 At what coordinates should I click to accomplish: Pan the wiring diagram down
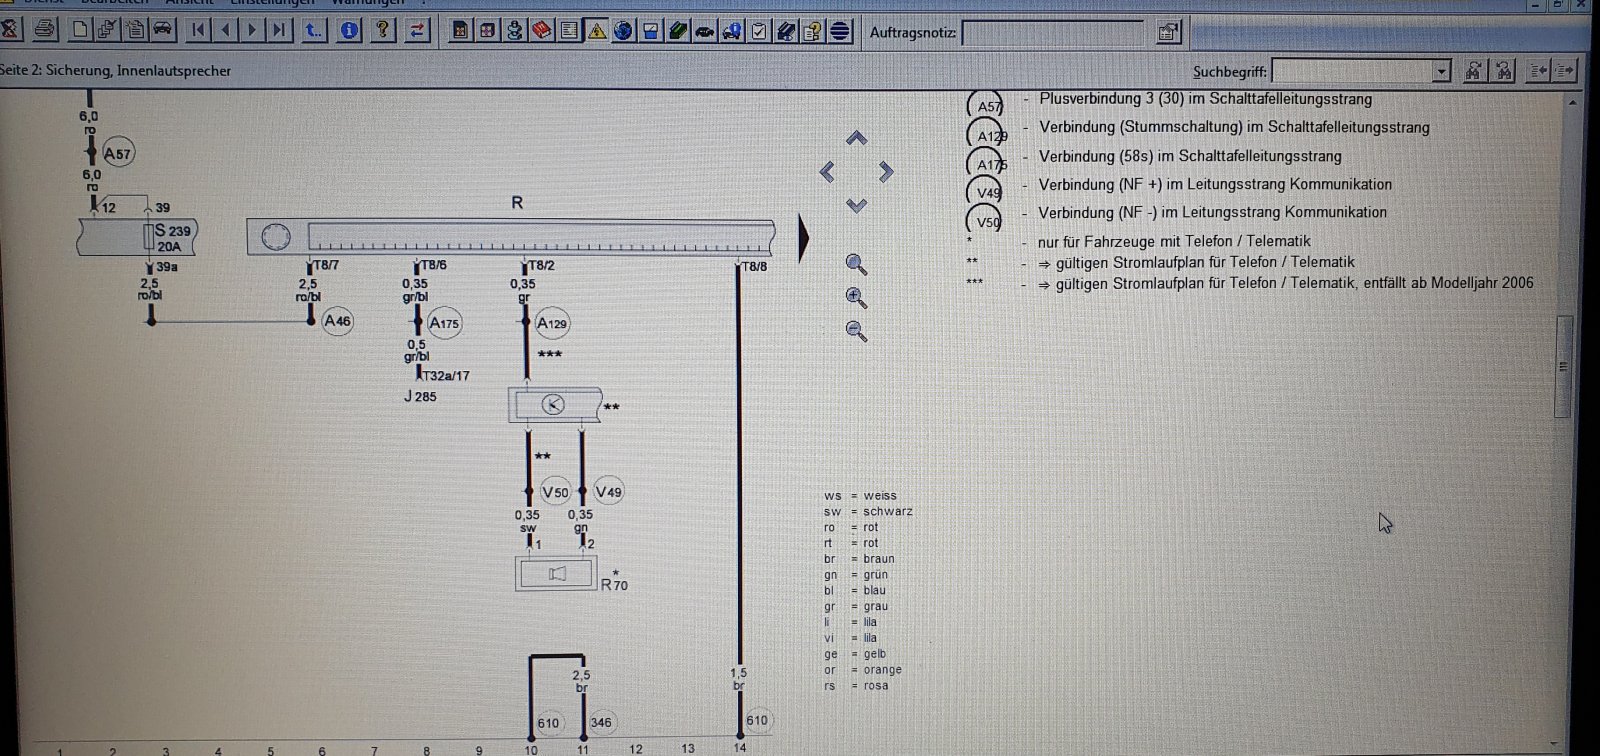[x=857, y=205]
